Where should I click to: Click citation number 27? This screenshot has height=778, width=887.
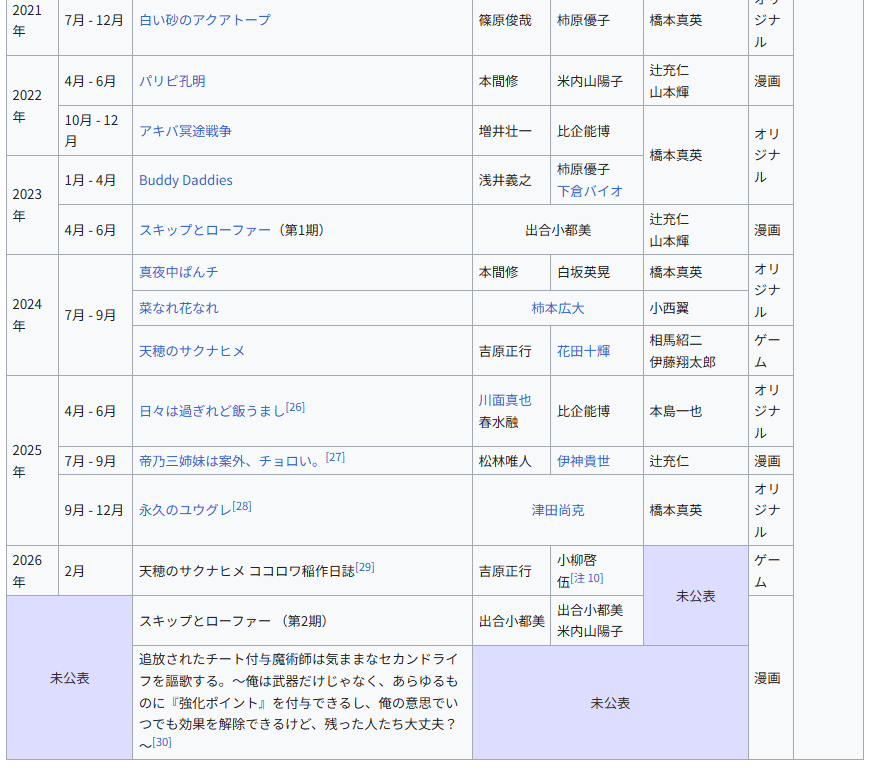click(x=335, y=457)
